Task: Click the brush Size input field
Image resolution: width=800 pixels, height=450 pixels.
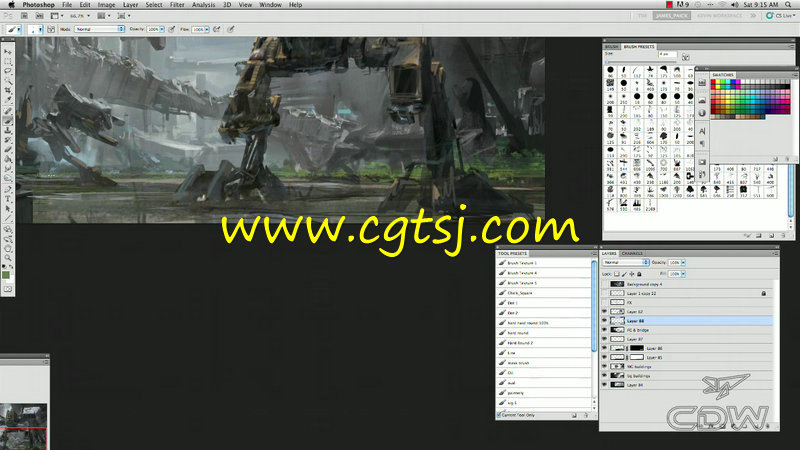Action: click(667, 54)
